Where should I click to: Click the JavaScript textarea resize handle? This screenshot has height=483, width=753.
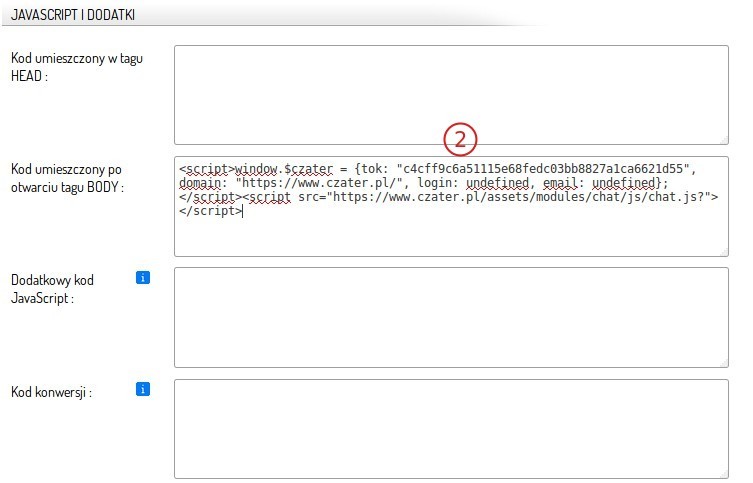[x=724, y=363]
